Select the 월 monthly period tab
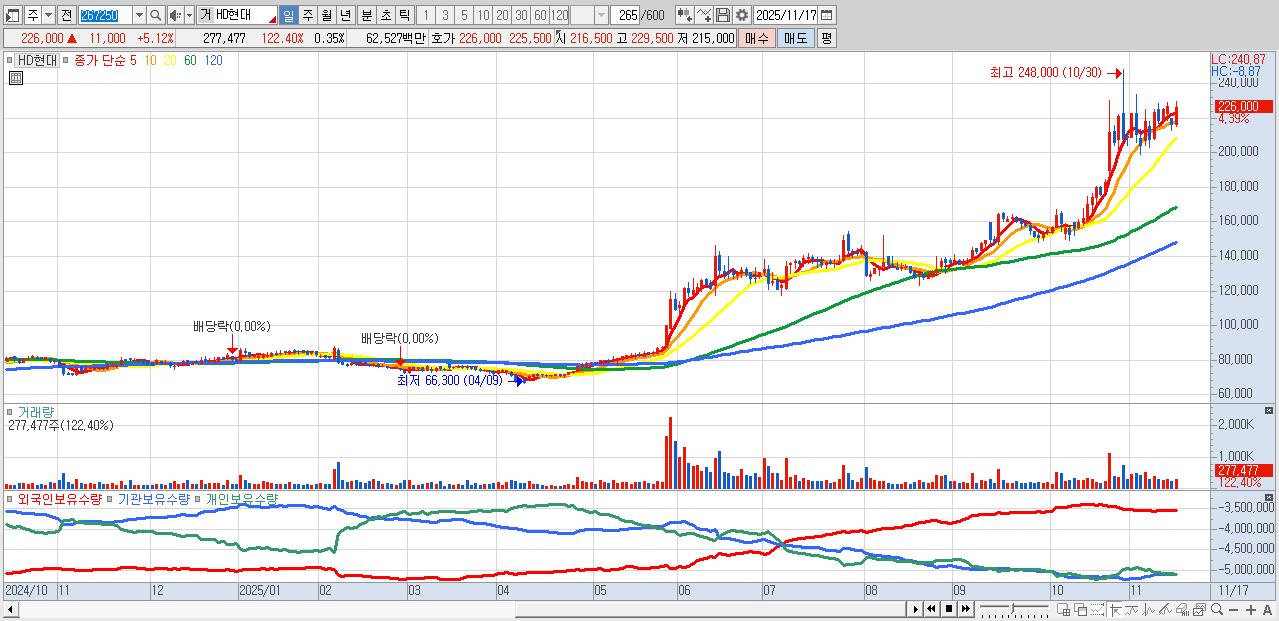 point(326,15)
